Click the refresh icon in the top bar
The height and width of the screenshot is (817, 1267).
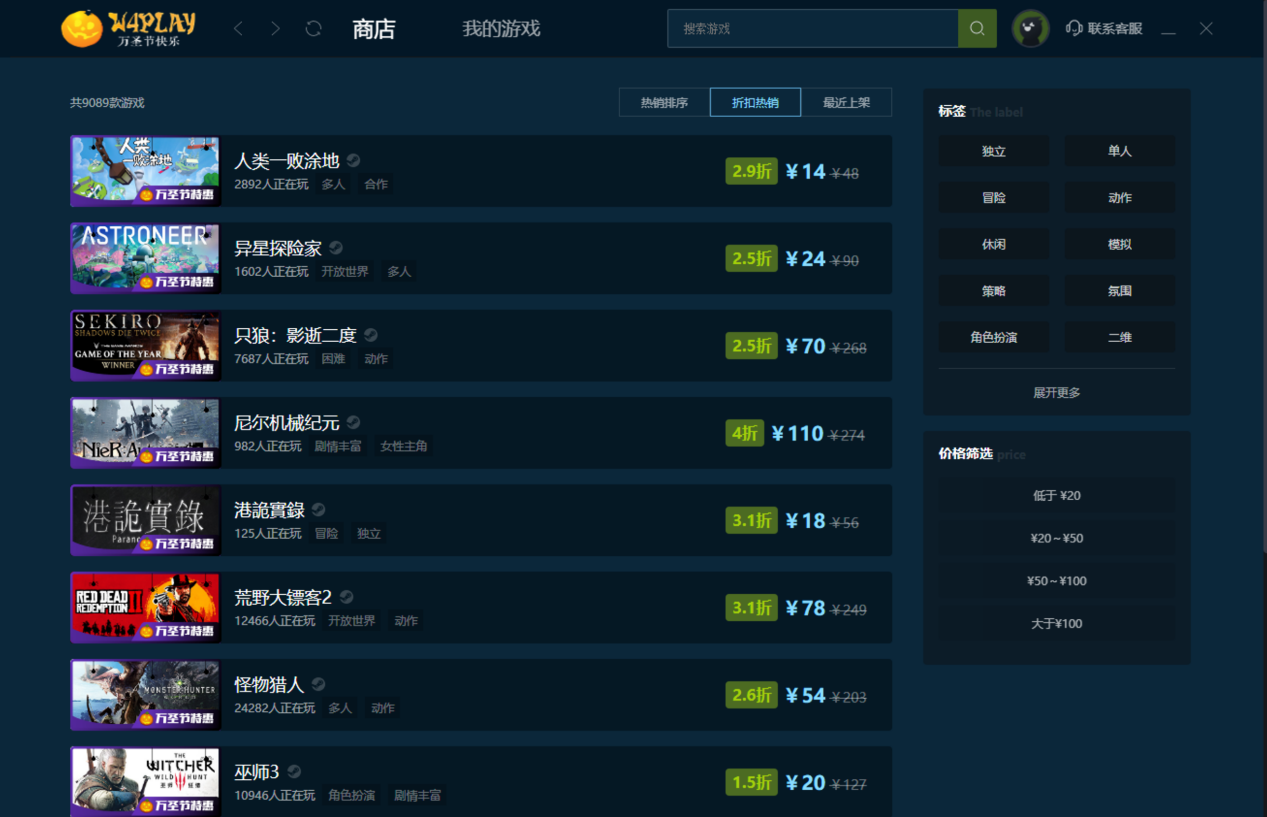pos(313,28)
